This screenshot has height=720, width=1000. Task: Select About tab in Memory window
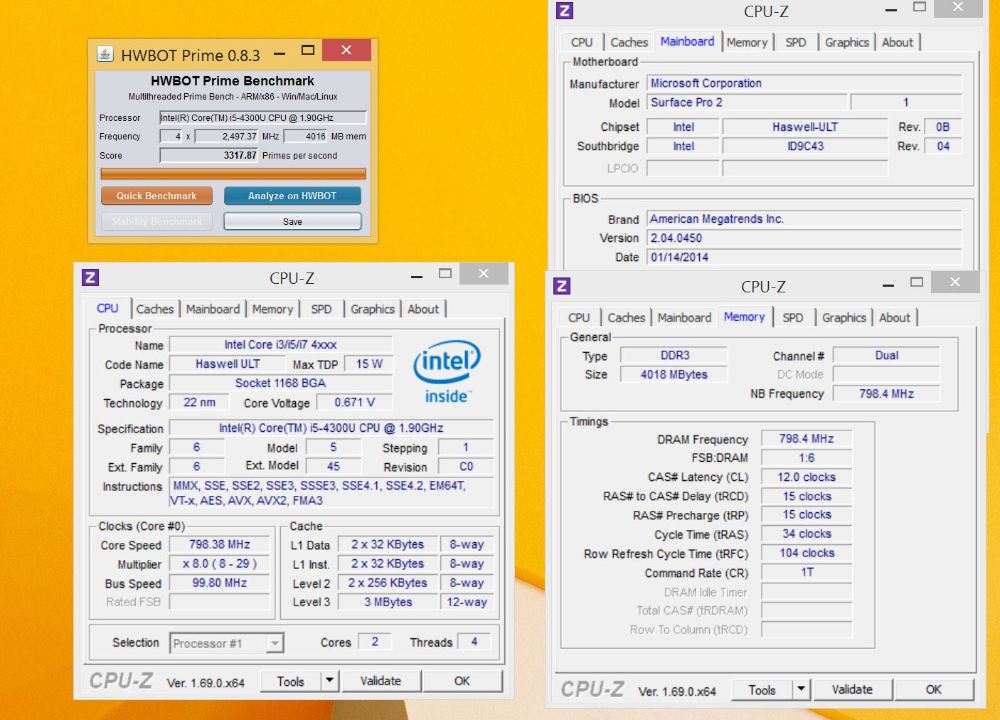click(x=895, y=318)
